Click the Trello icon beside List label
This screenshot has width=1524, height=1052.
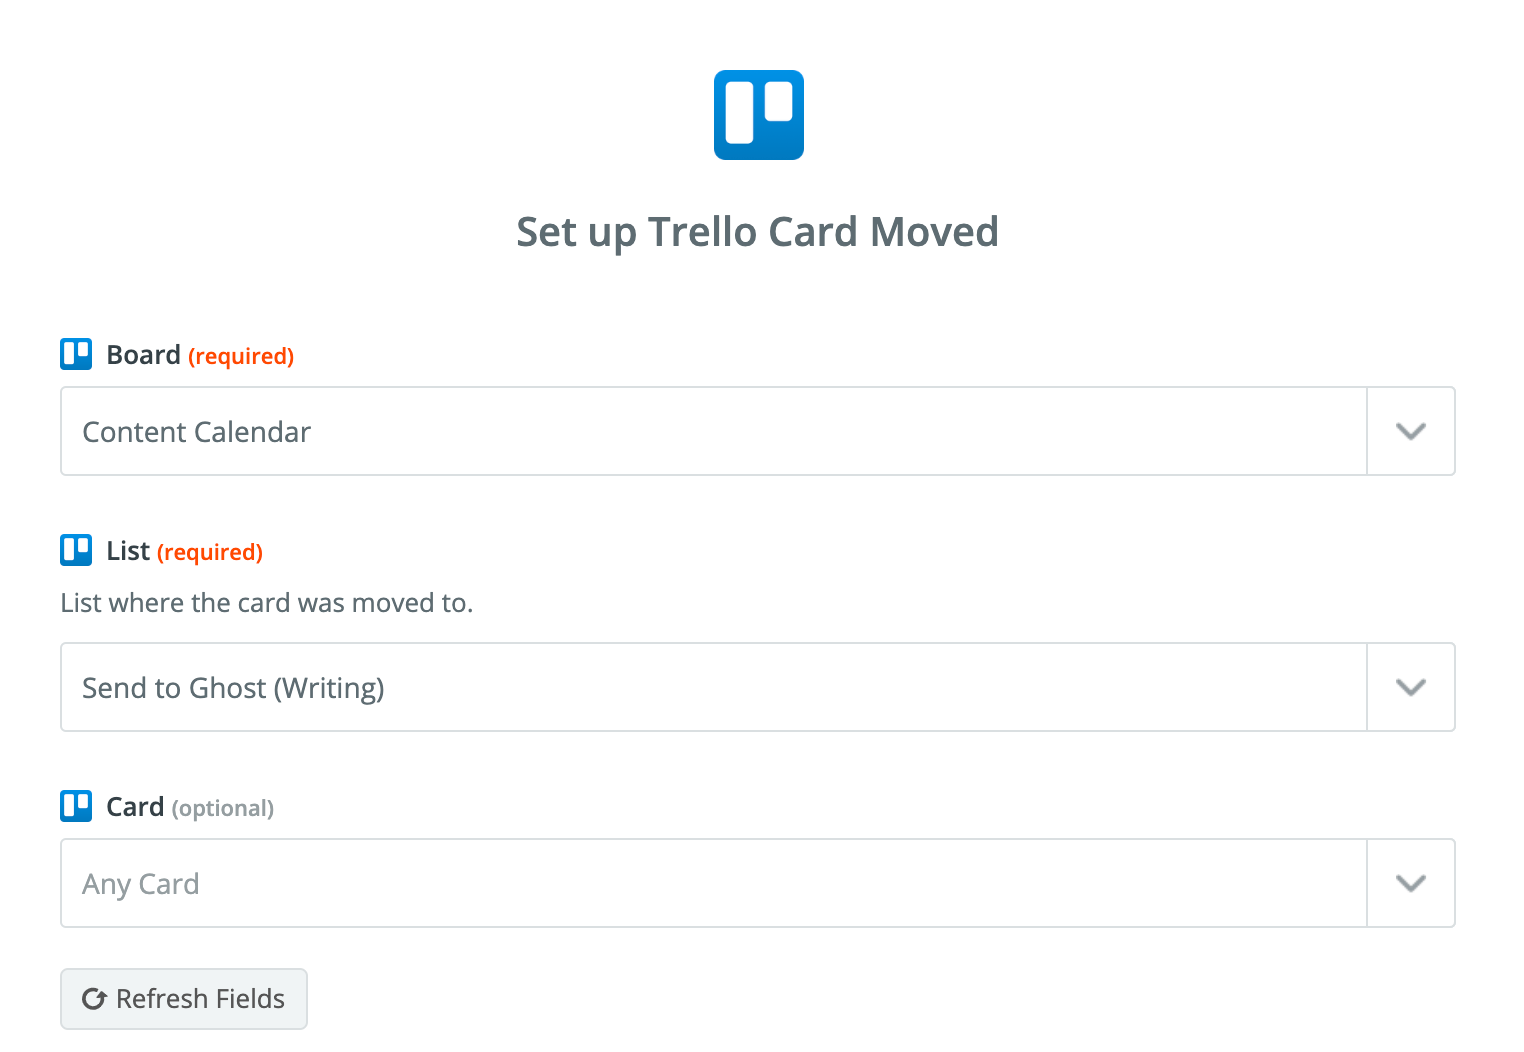pyautogui.click(x=76, y=550)
